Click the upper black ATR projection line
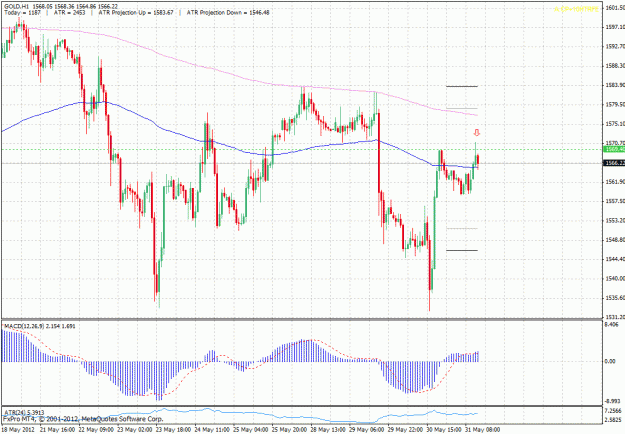Viewport: 625px width, 434px height. click(x=462, y=86)
